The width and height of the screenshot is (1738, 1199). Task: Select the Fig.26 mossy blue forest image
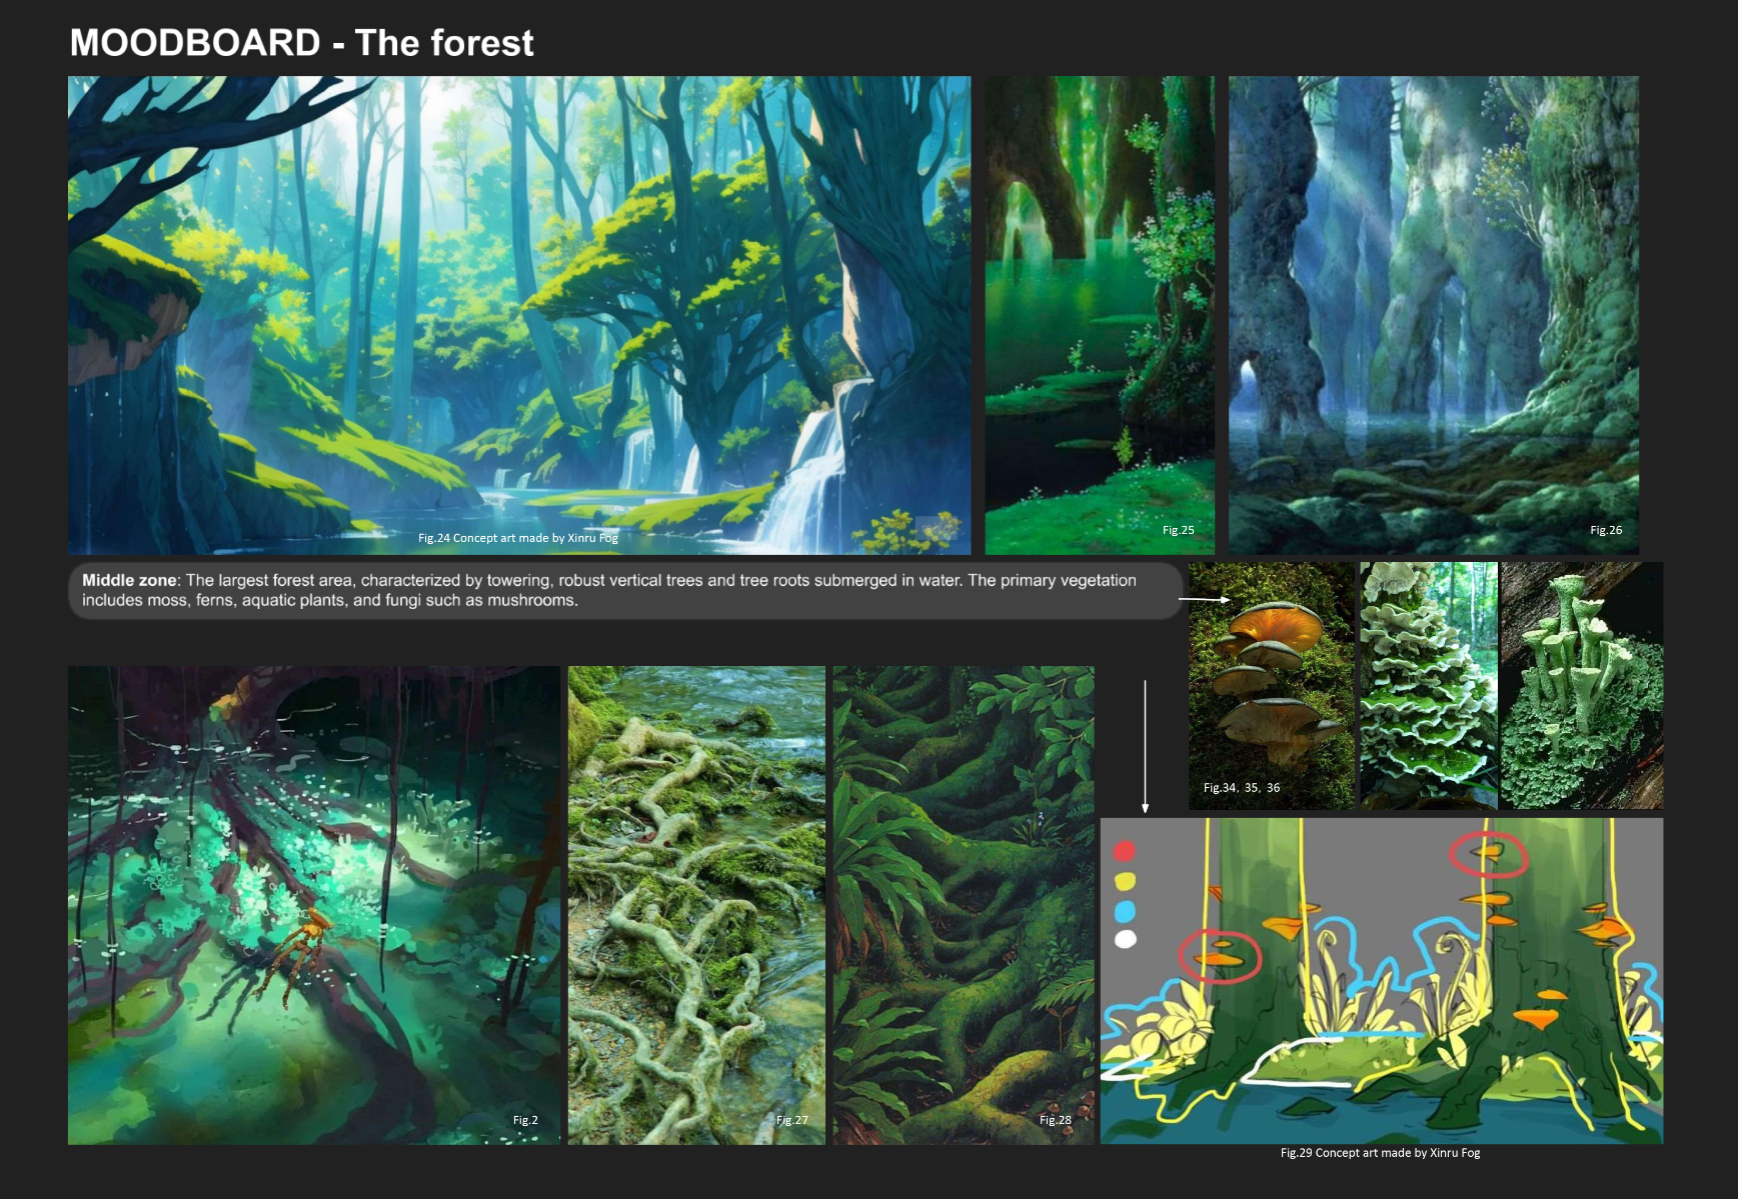click(1433, 315)
